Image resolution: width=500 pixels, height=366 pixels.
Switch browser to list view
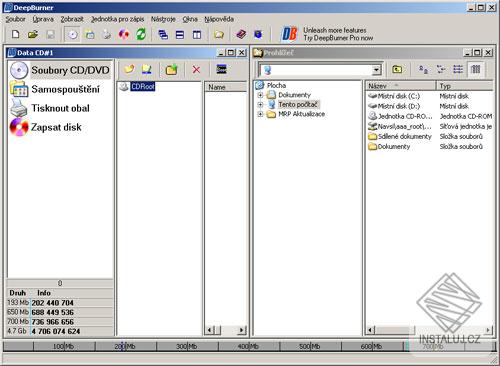(458, 69)
